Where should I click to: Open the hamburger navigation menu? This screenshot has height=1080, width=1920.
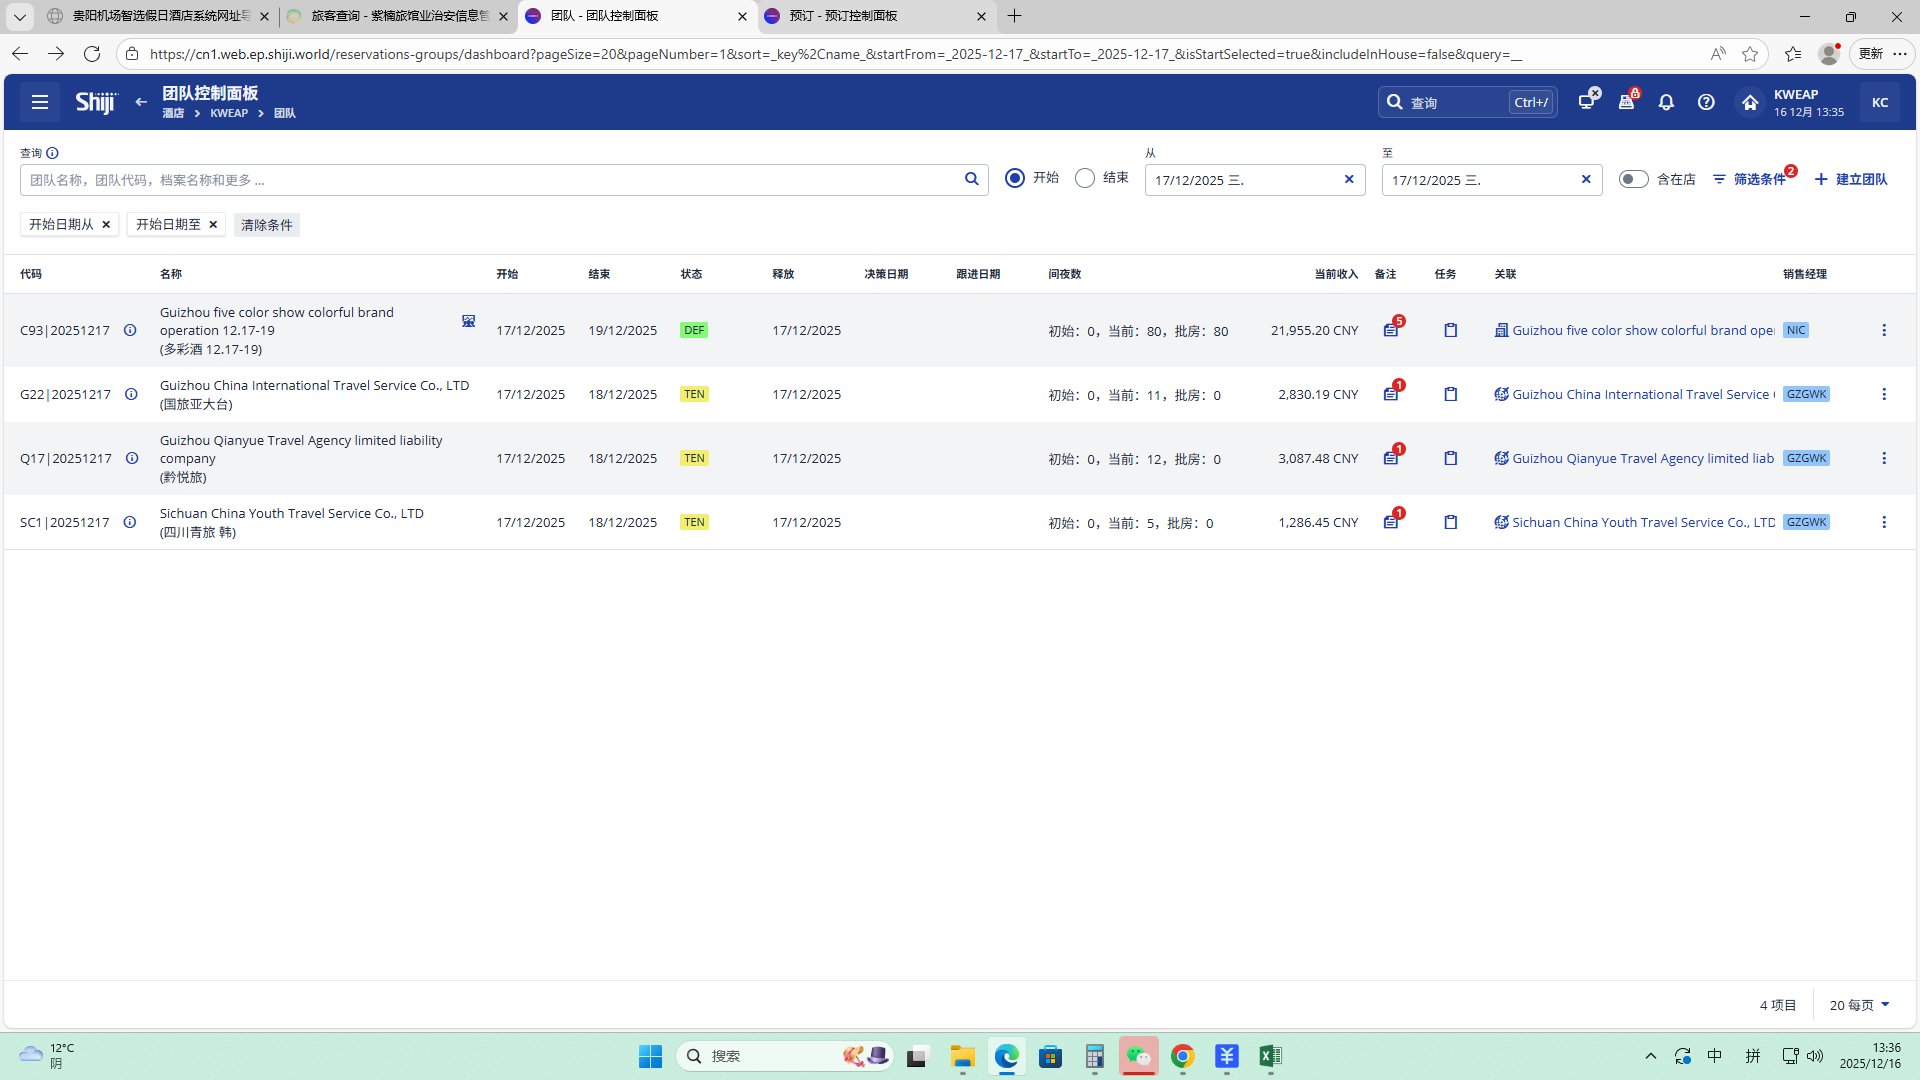[40, 102]
